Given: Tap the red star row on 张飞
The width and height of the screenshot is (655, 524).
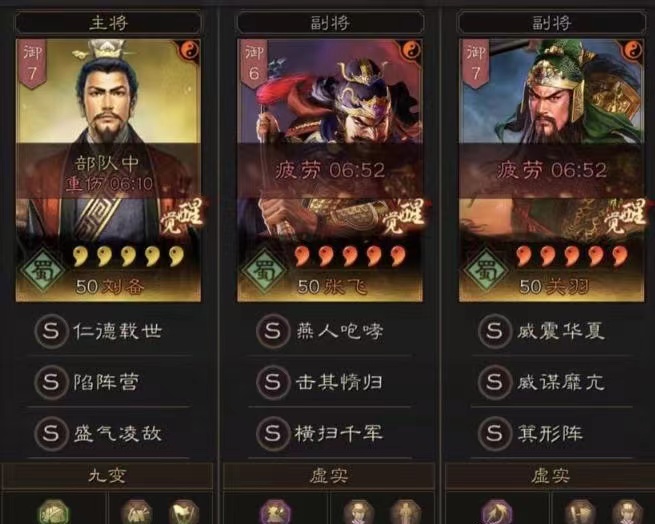Looking at the screenshot, I should (x=350, y=256).
